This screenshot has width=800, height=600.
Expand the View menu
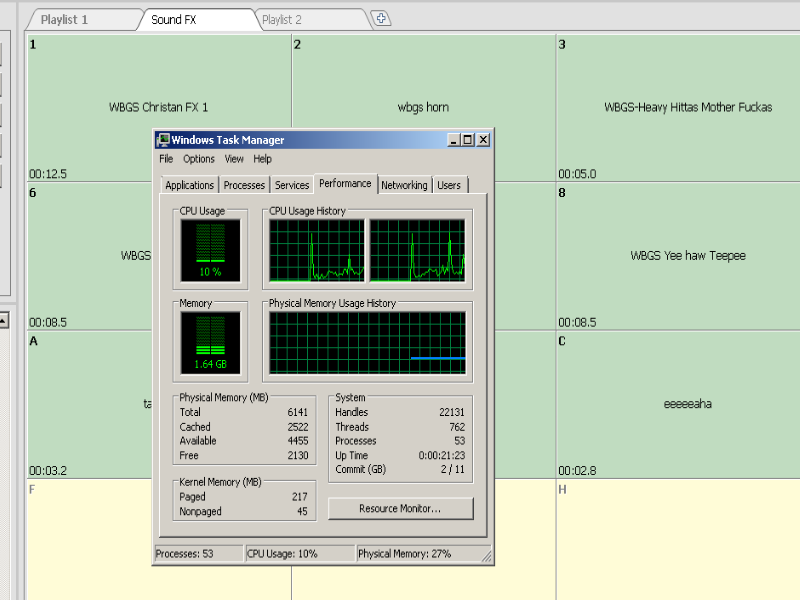pyautogui.click(x=234, y=159)
